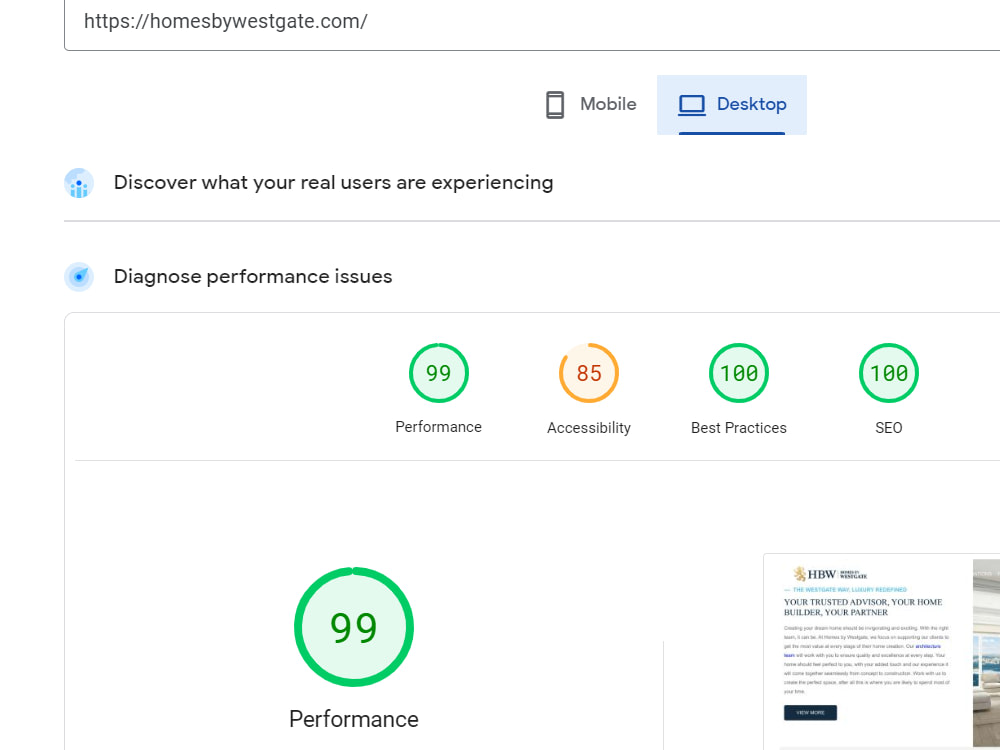Select the Desktop tab
Viewport: 1000px width, 750px height.
pos(732,103)
